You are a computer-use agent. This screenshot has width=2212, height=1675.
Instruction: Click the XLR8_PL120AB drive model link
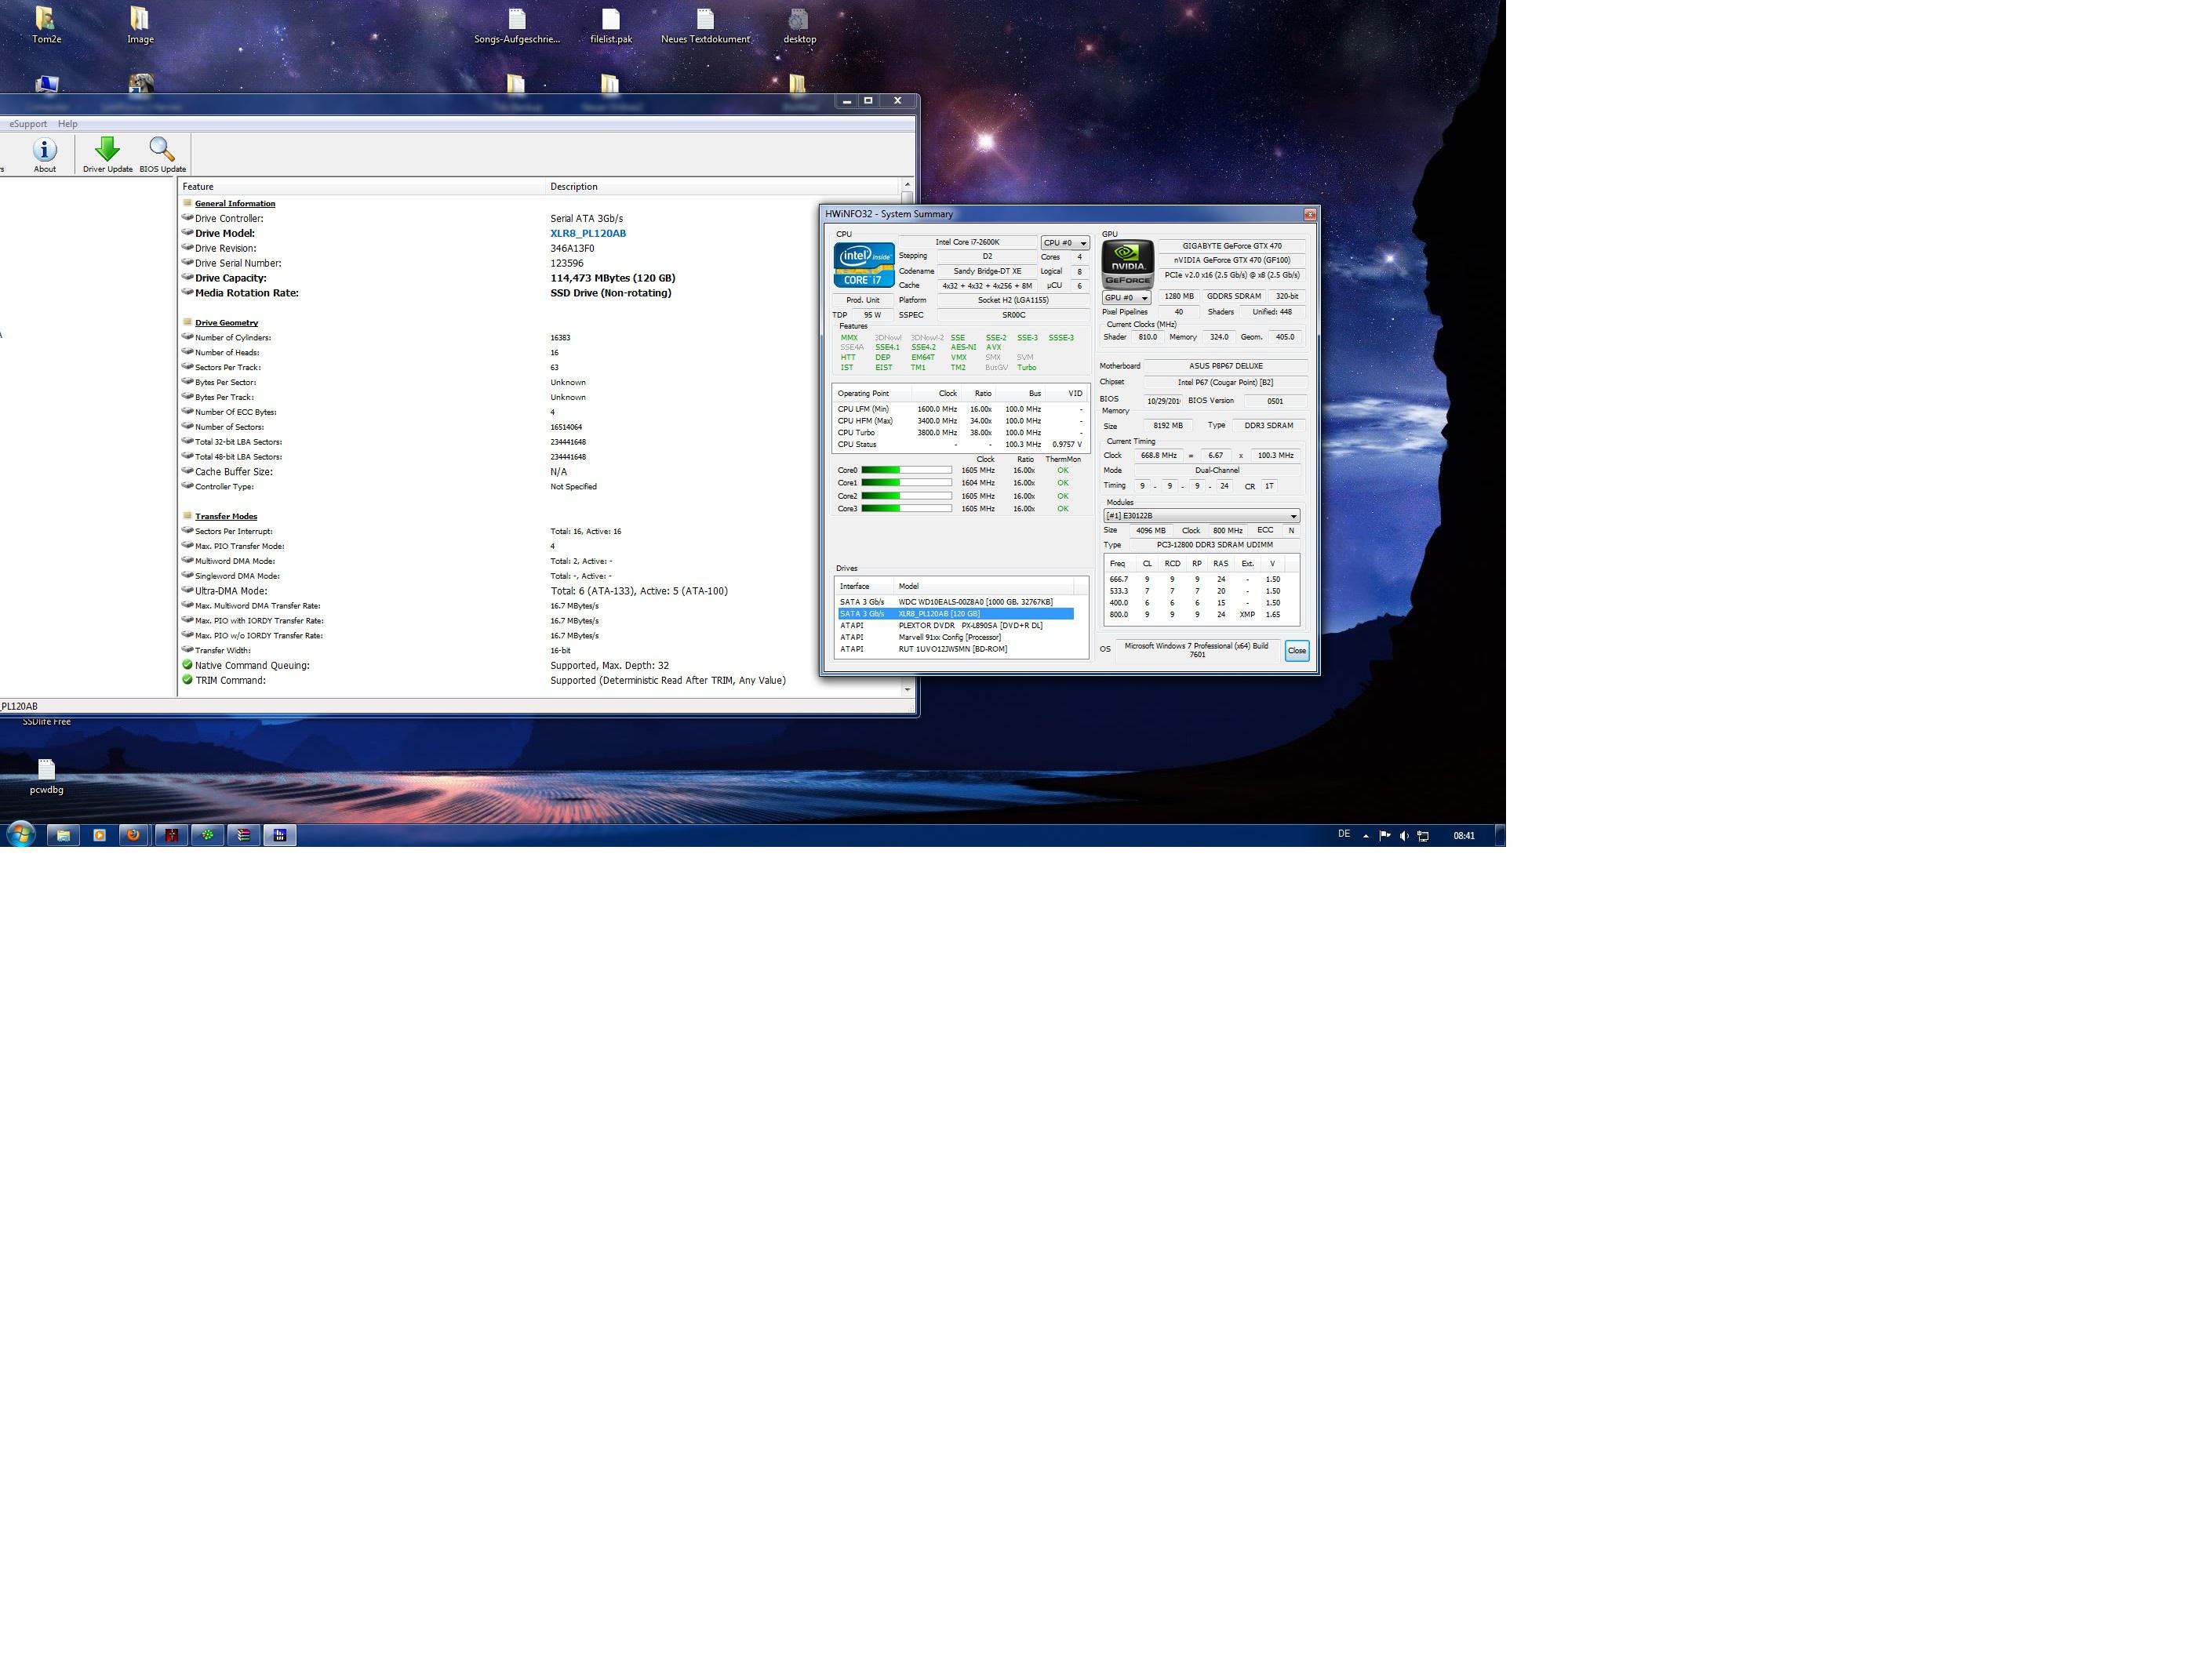pyautogui.click(x=588, y=233)
